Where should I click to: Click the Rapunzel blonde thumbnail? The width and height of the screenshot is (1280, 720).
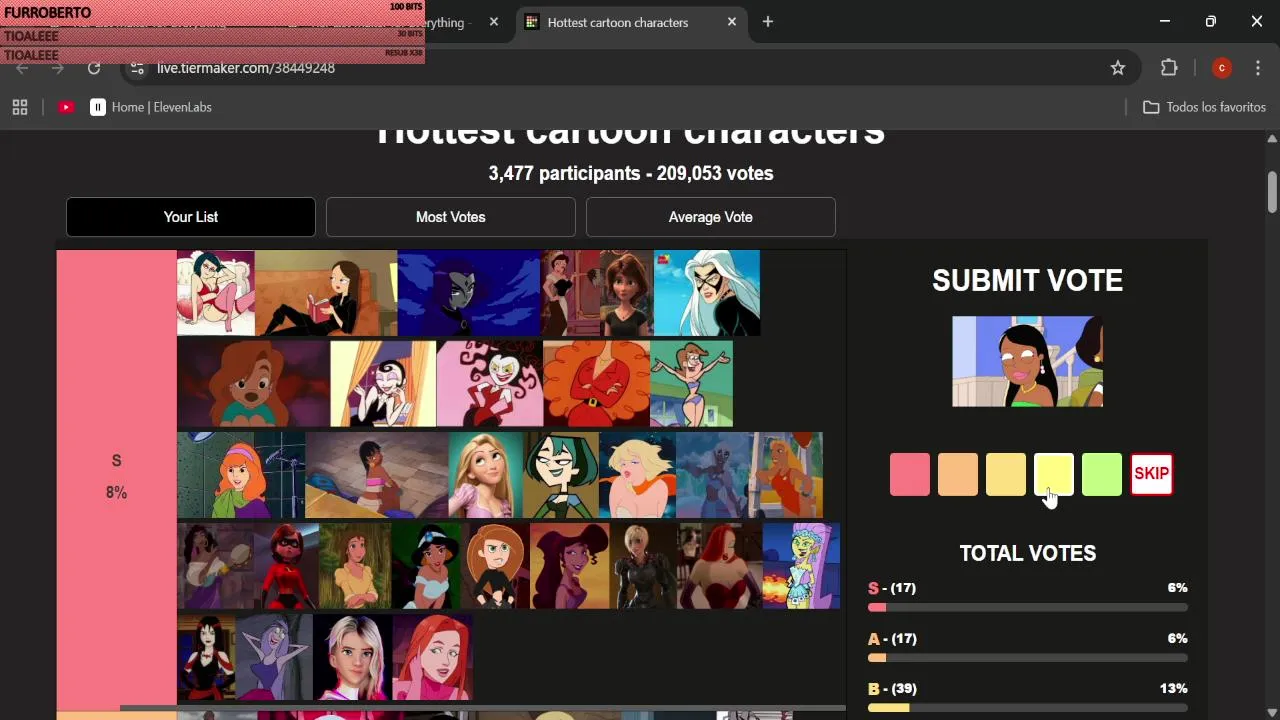[x=486, y=475]
